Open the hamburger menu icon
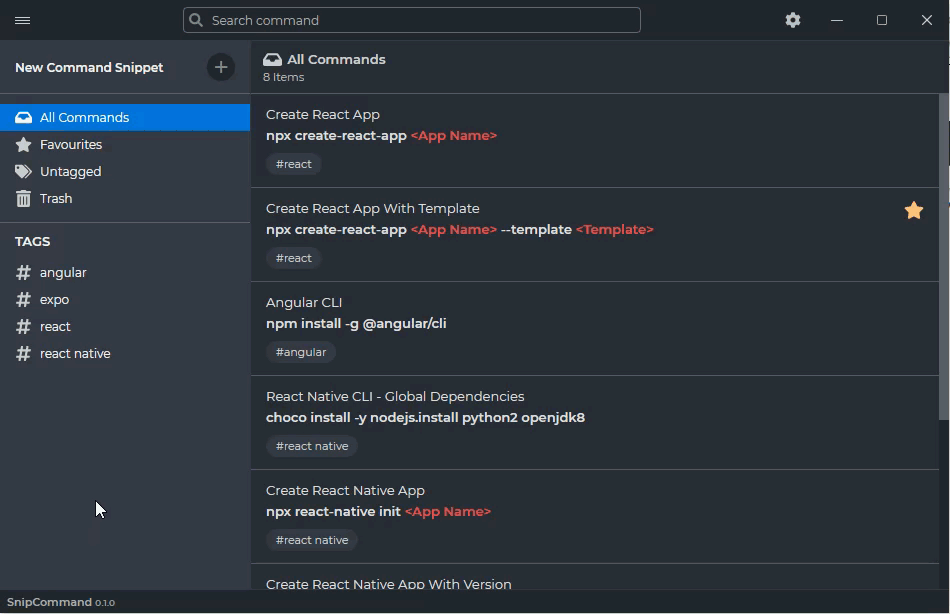Image resolution: width=950 pixels, height=614 pixels. pos(22,21)
